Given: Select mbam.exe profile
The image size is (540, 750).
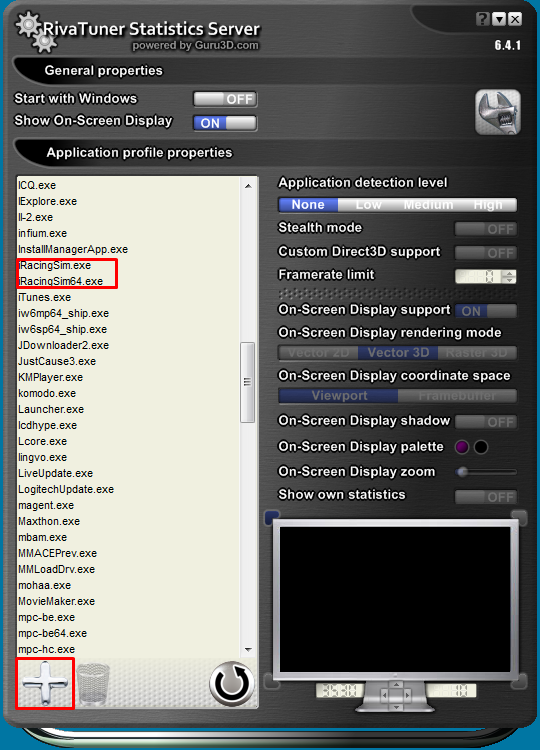Looking at the screenshot, I should point(43,538).
